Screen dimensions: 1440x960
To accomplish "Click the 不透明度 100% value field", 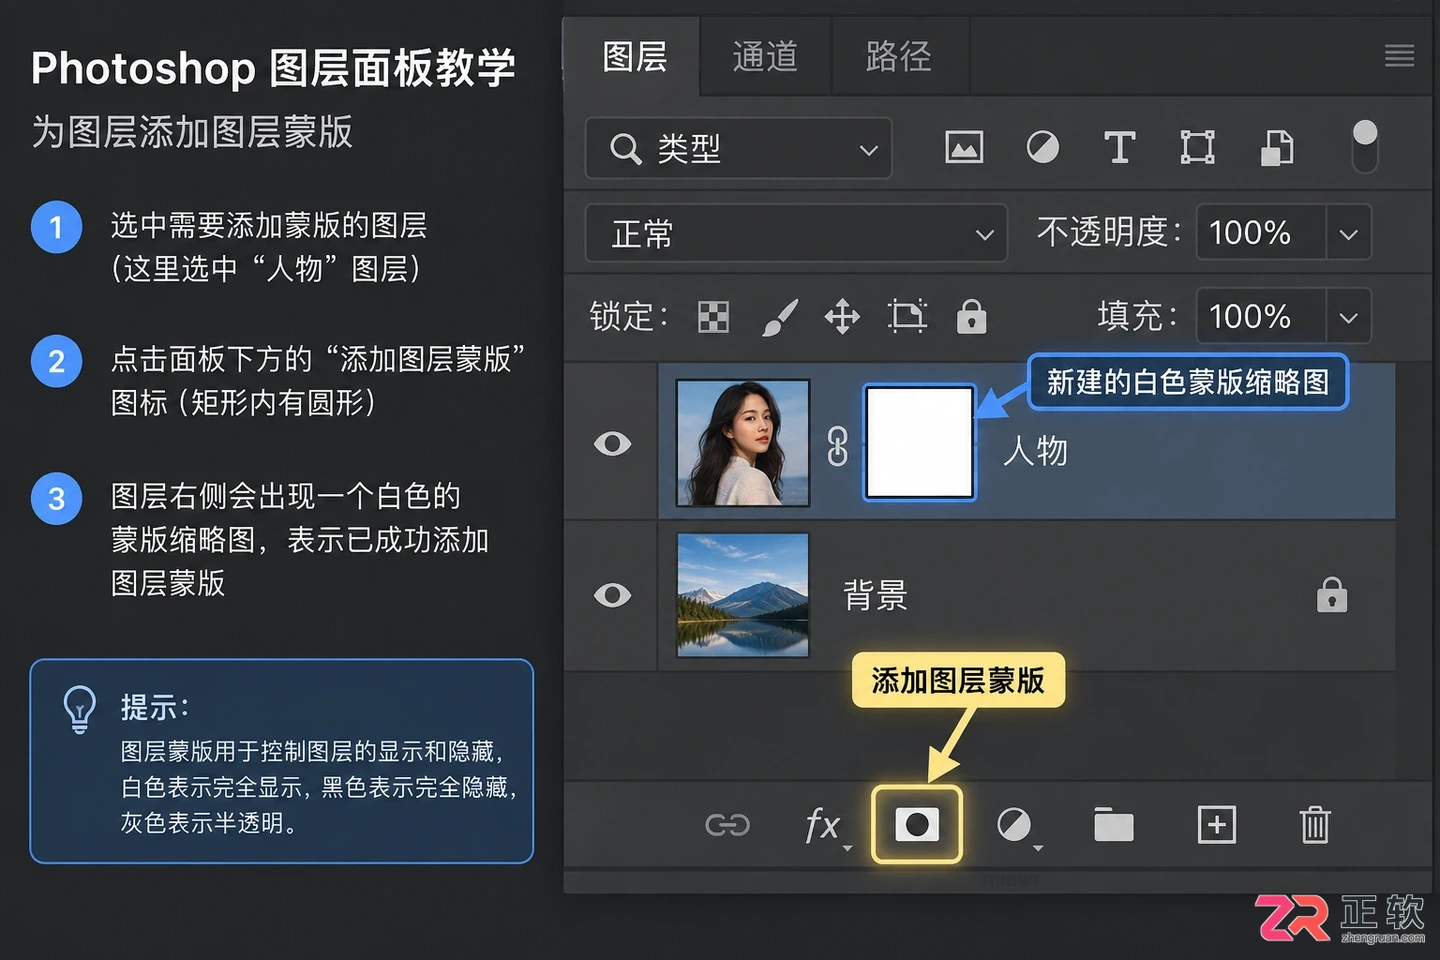I will tap(1261, 234).
